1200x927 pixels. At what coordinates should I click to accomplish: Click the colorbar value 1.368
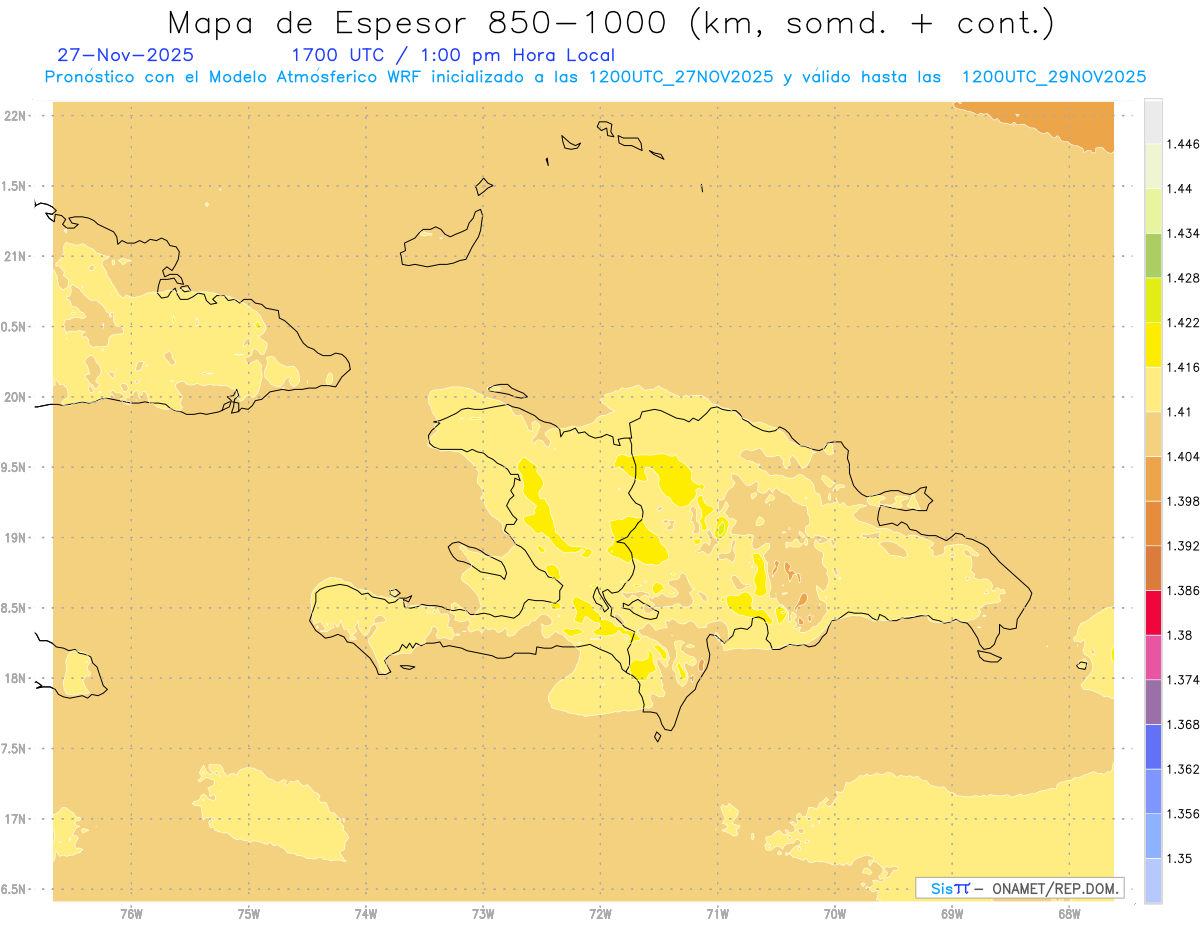click(x=1183, y=724)
